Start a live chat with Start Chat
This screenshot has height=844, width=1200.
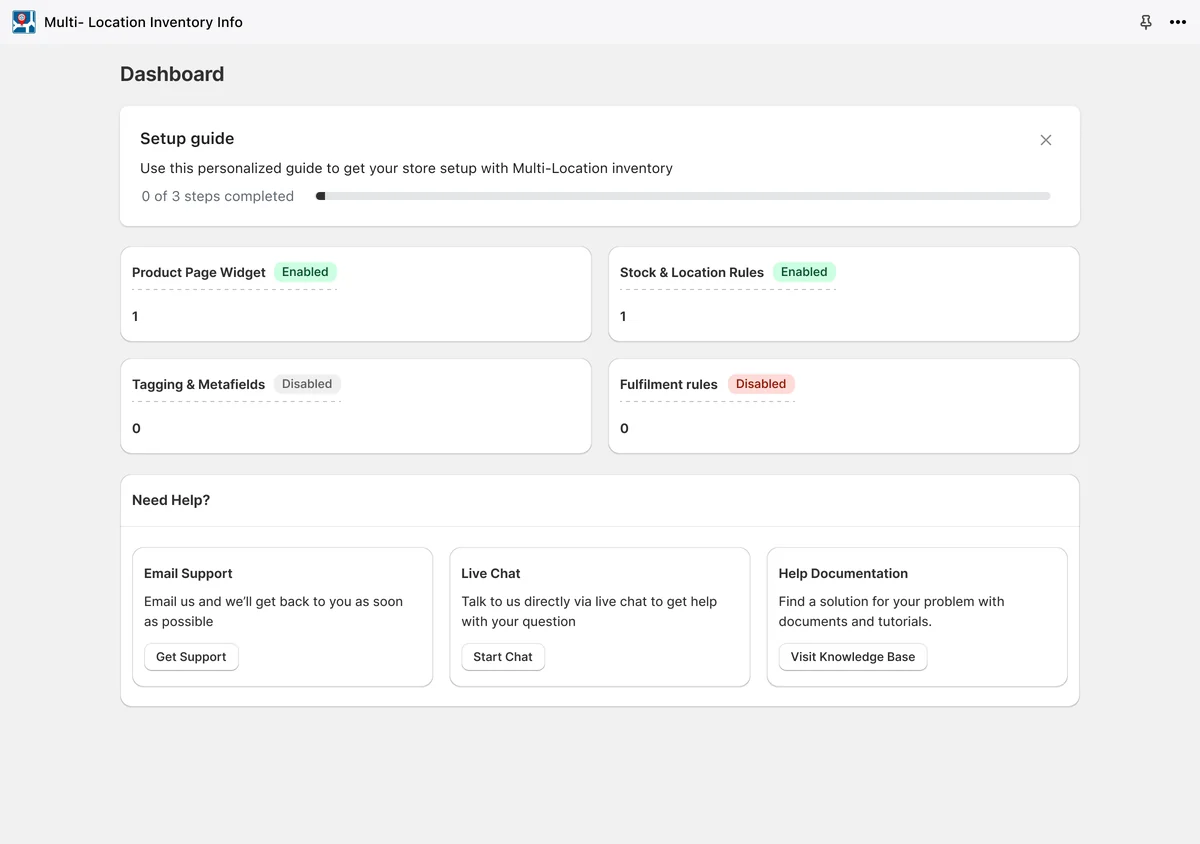pos(503,657)
